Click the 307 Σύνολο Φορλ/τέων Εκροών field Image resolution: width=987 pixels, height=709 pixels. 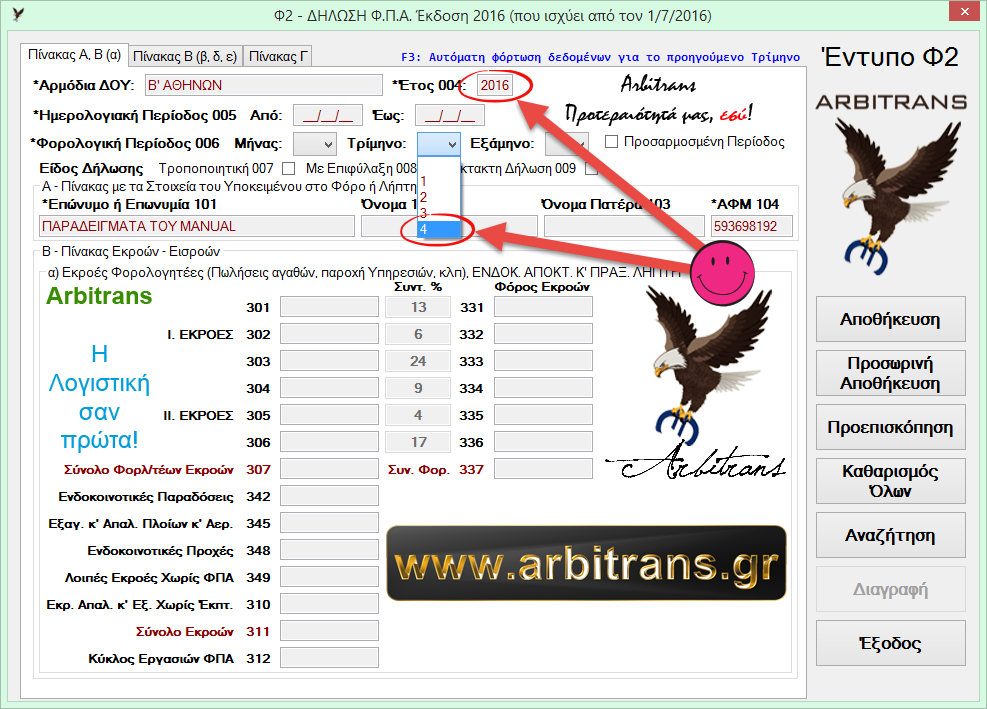[x=329, y=469]
